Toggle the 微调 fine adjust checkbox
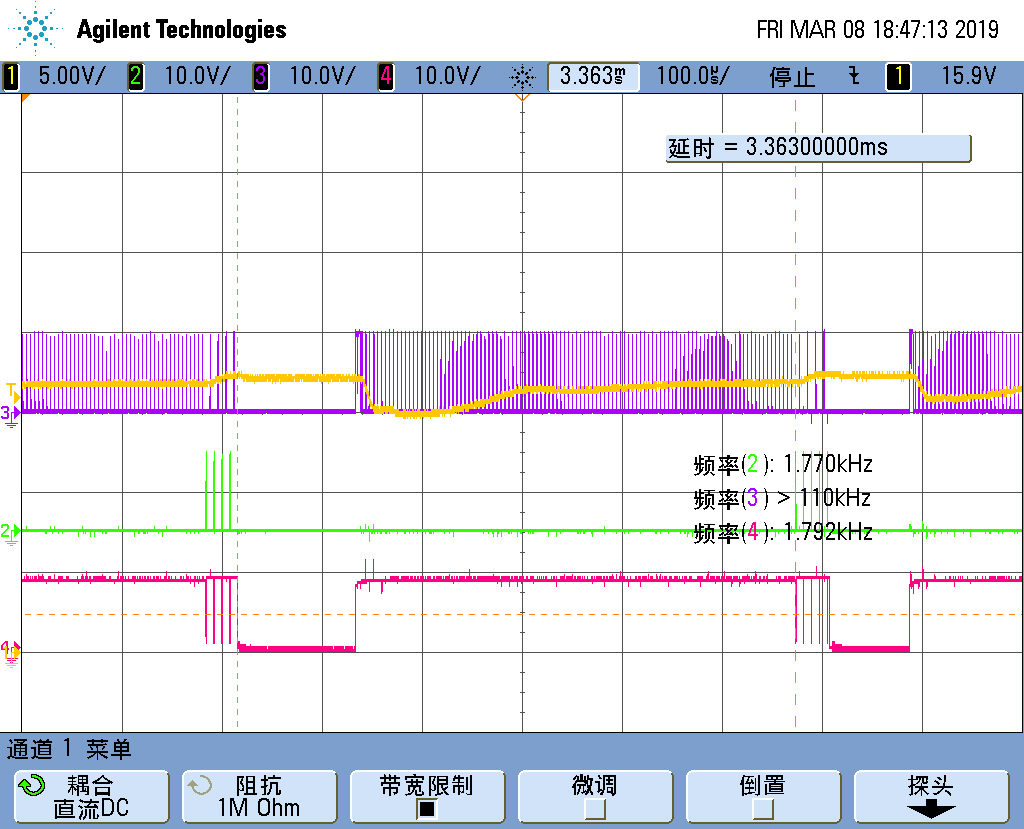The width and height of the screenshot is (1024, 829). [x=594, y=809]
